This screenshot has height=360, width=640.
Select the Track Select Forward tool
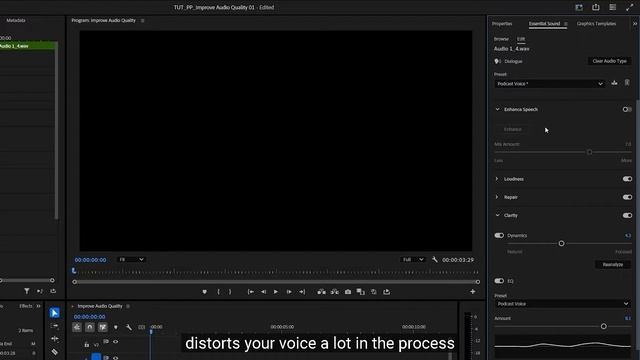pyautogui.click(x=54, y=326)
